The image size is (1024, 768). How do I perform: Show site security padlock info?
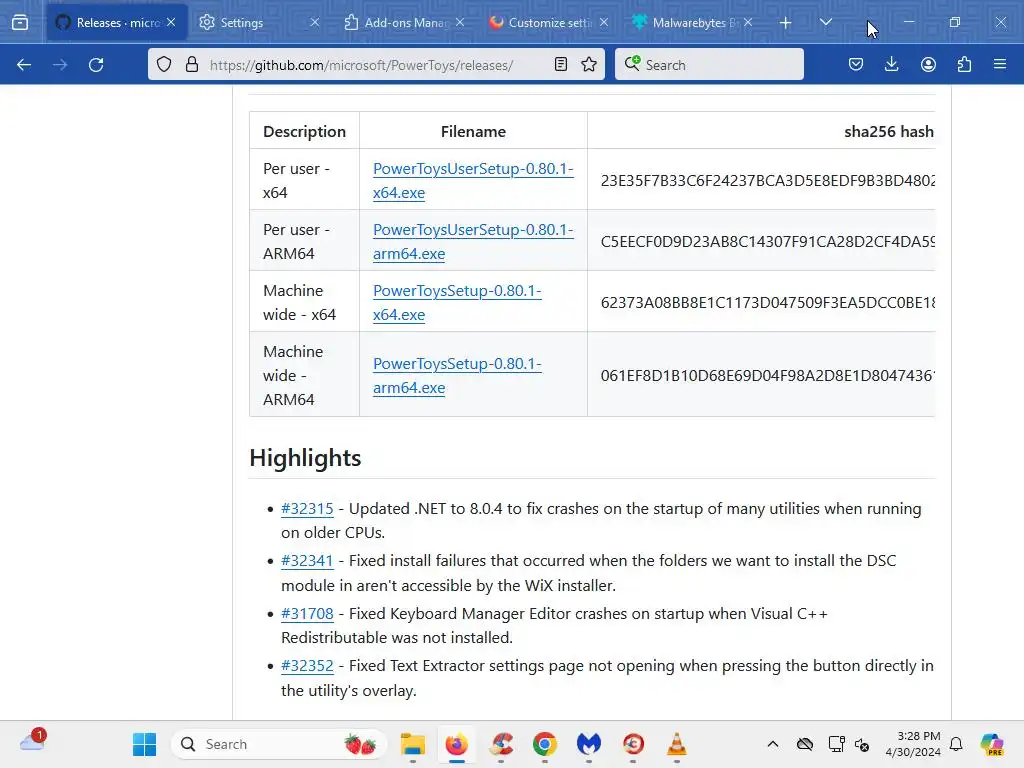coord(191,65)
